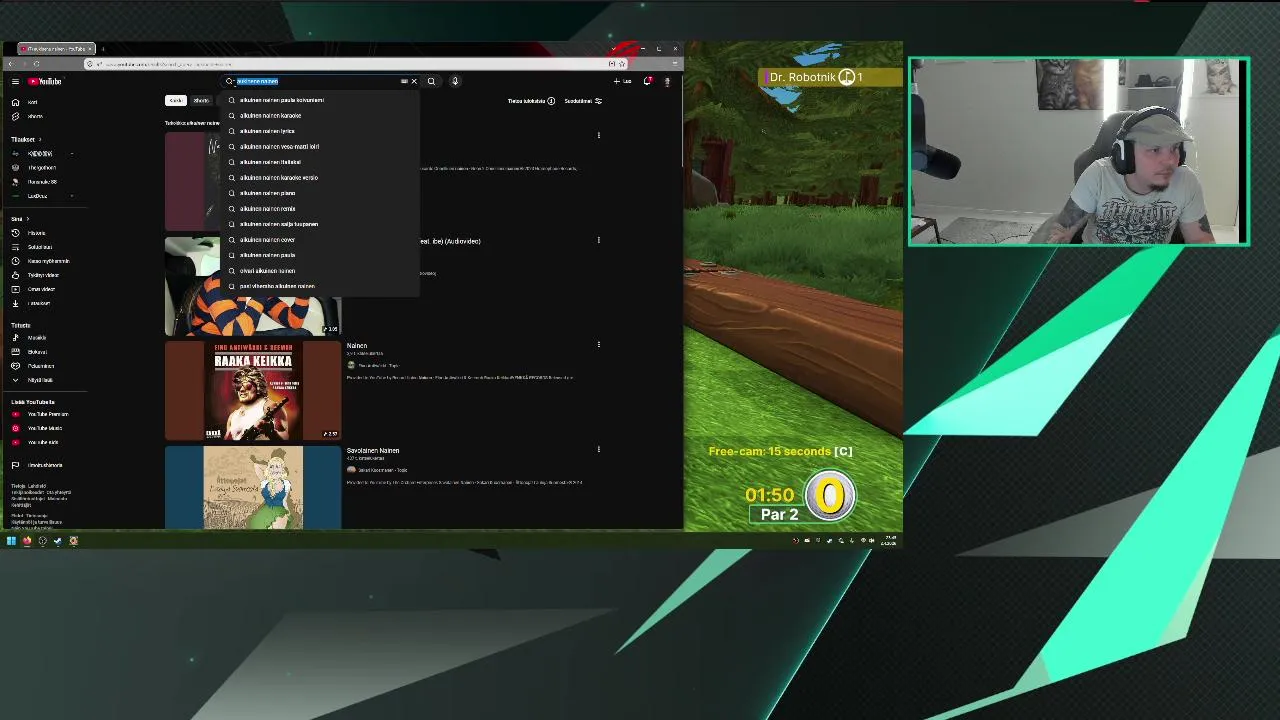This screenshot has height=720, width=1280.
Task: Open Firefox from the taskbar
Action: 27,541
